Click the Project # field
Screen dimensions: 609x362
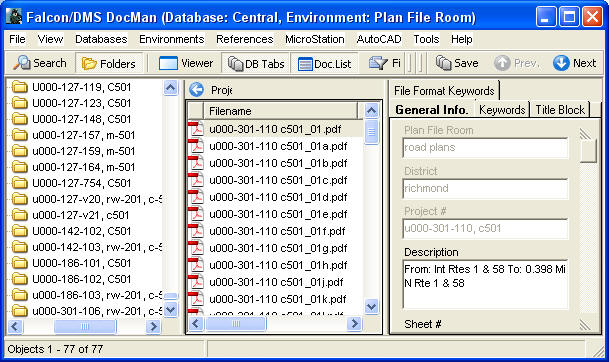pos(485,228)
